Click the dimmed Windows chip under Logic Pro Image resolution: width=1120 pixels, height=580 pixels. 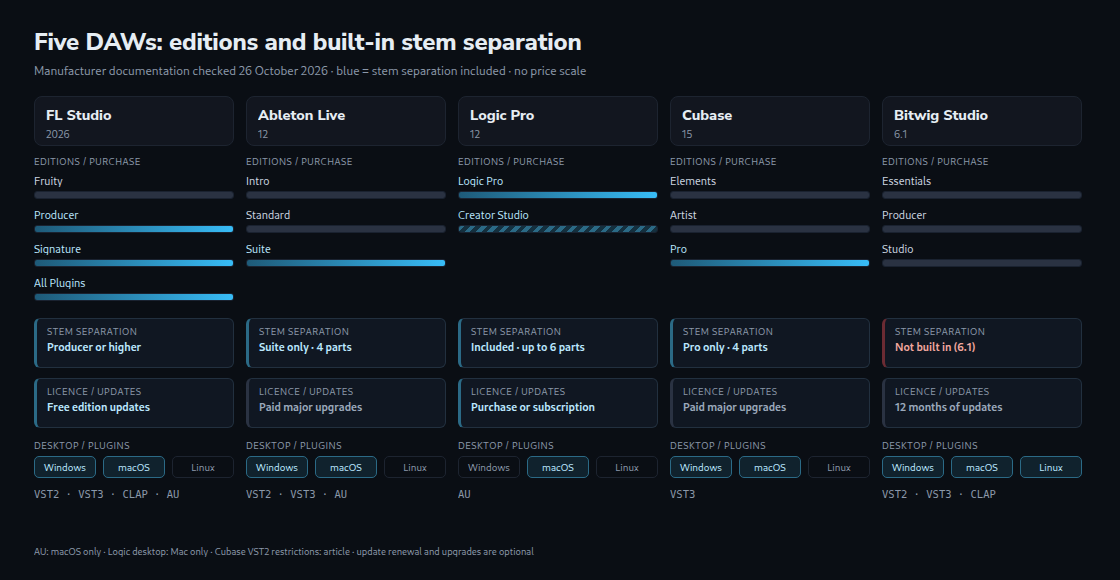pos(489,467)
